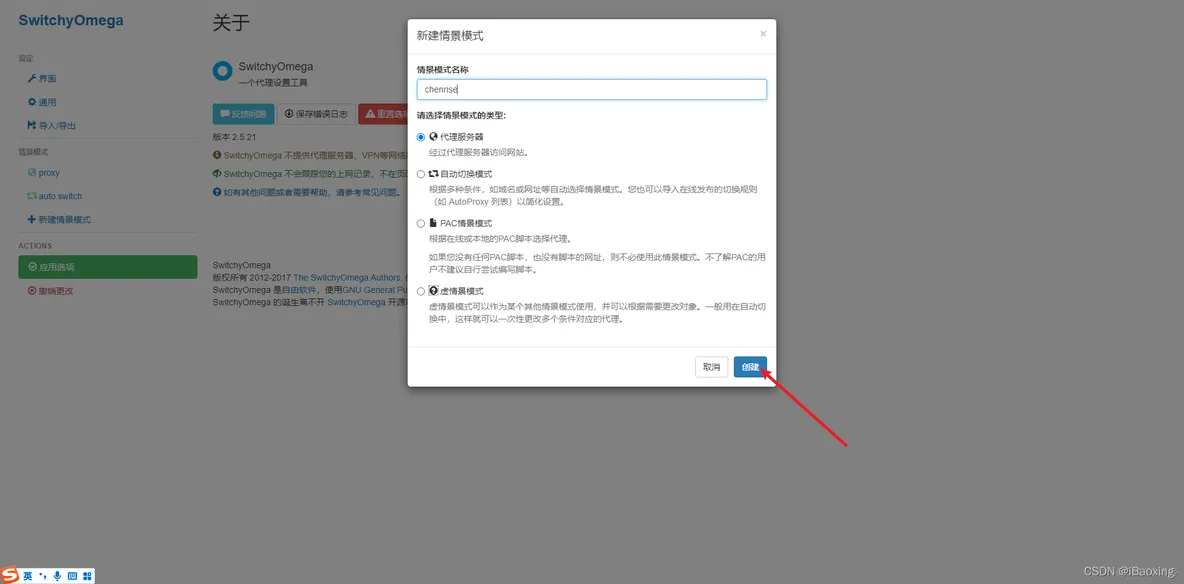Select the PAC情景模式 radio button

tap(421, 224)
